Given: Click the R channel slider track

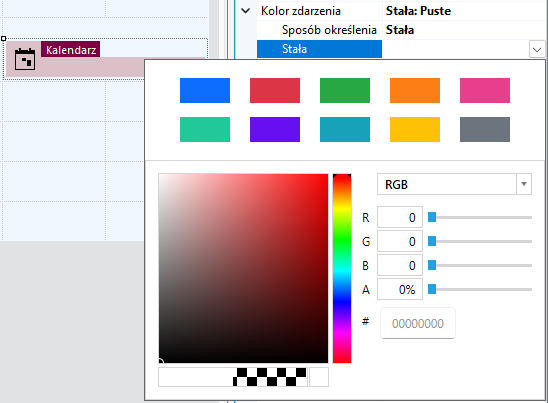Looking at the screenshot, I should [x=480, y=217].
